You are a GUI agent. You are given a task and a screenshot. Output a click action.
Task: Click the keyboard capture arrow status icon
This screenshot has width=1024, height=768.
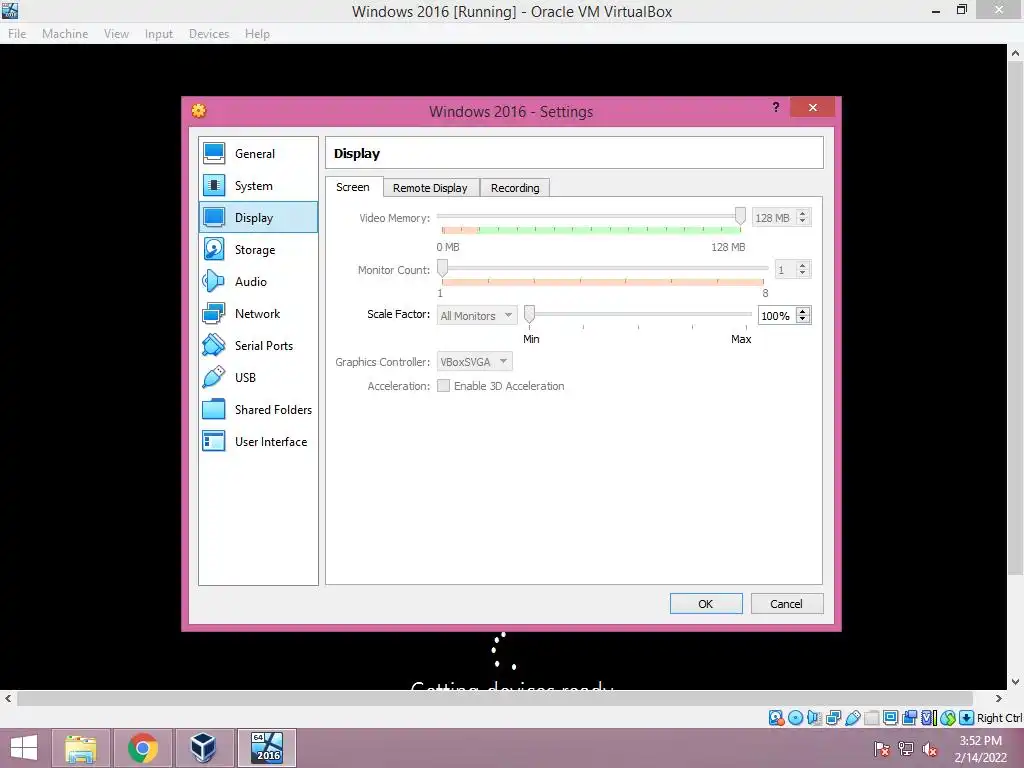tap(967, 718)
